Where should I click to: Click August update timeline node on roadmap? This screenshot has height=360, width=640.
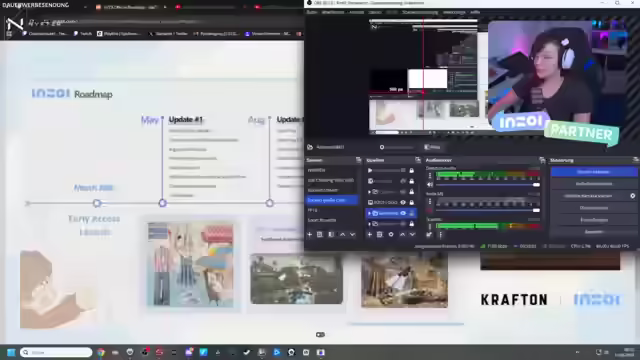[269, 203]
